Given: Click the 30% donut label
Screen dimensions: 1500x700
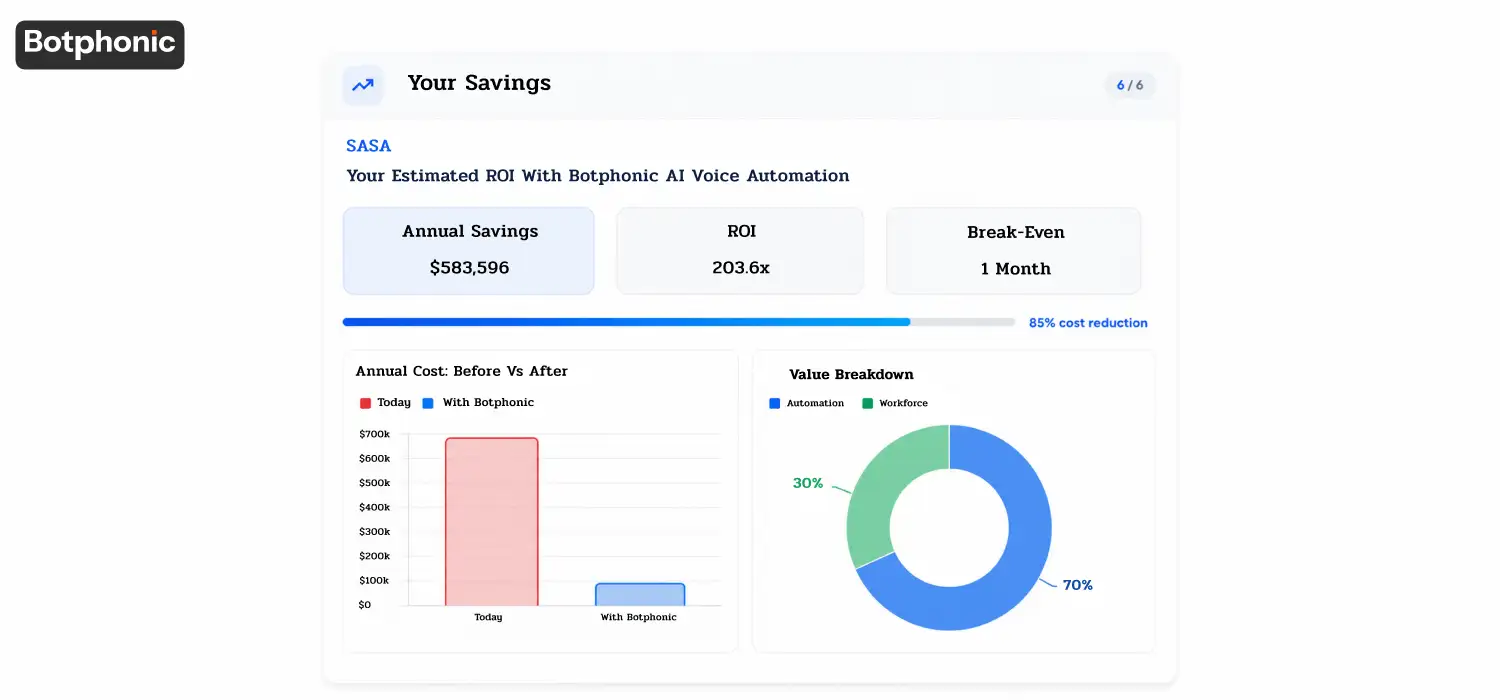Looking at the screenshot, I should pos(808,483).
